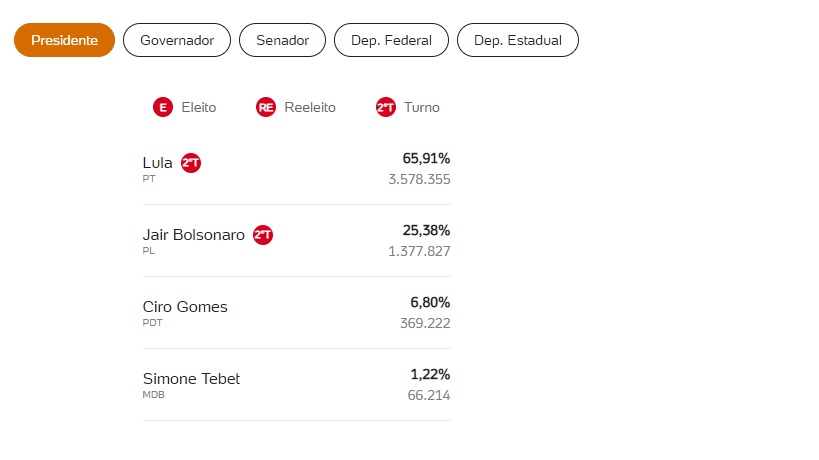Click Bolsonaro's 25,38% vote percentage
The height and width of the screenshot is (460, 819).
426,230
